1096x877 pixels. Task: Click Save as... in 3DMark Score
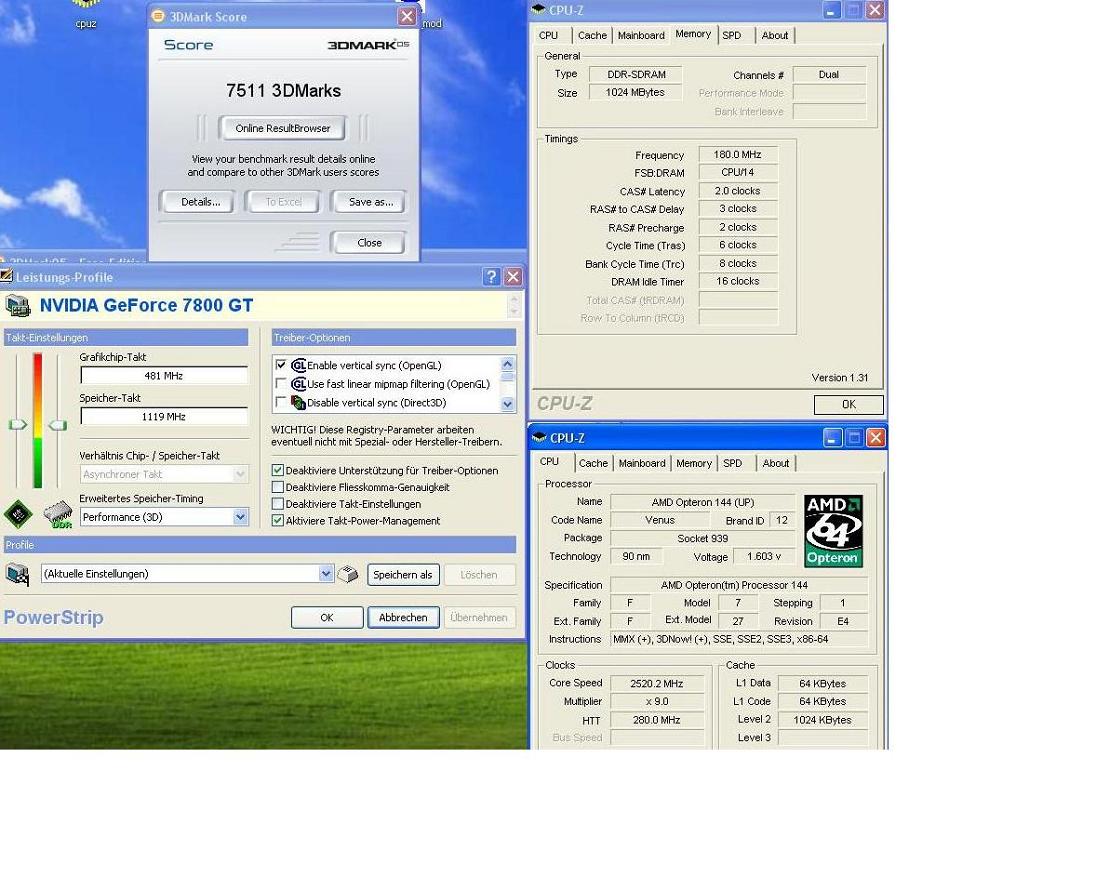[370, 202]
